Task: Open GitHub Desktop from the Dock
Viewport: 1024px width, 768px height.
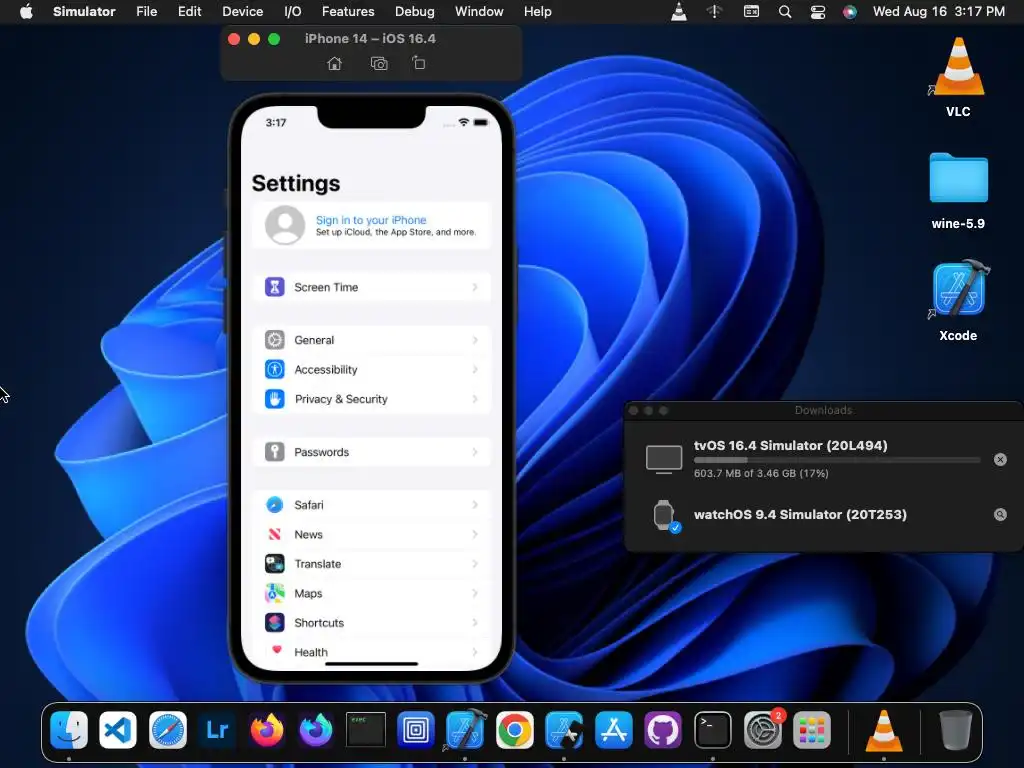Action: tap(663, 729)
